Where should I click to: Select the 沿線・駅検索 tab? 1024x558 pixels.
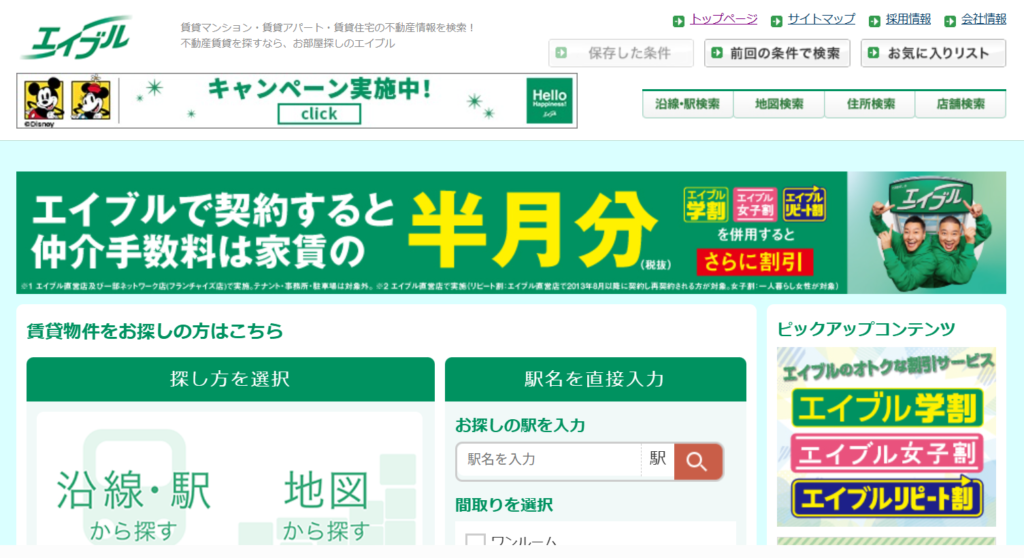coord(688,104)
